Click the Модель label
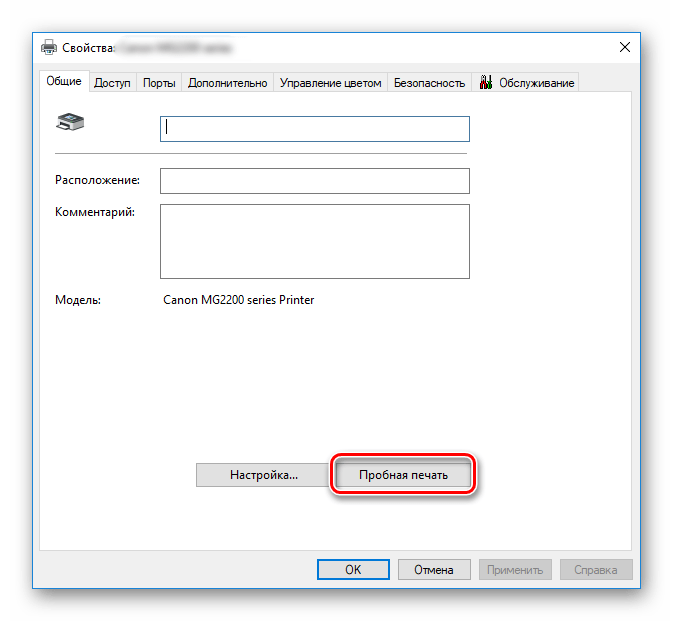This screenshot has width=673, height=621. [78, 300]
